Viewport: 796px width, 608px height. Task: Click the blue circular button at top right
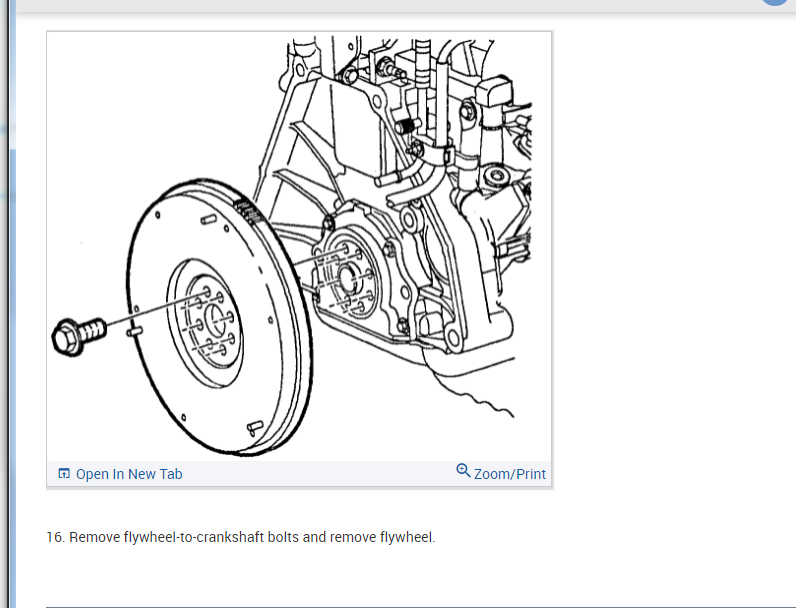click(x=774, y=2)
